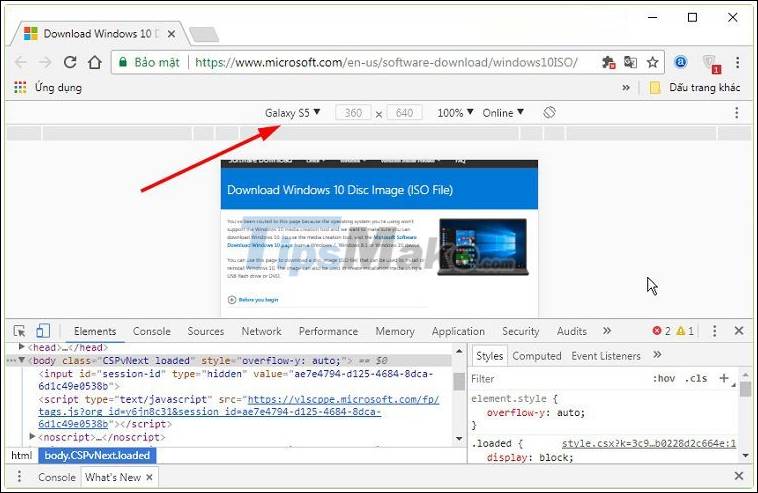This screenshot has width=758, height=493.
Task: Click the styles Filter field
Action: (x=556, y=378)
